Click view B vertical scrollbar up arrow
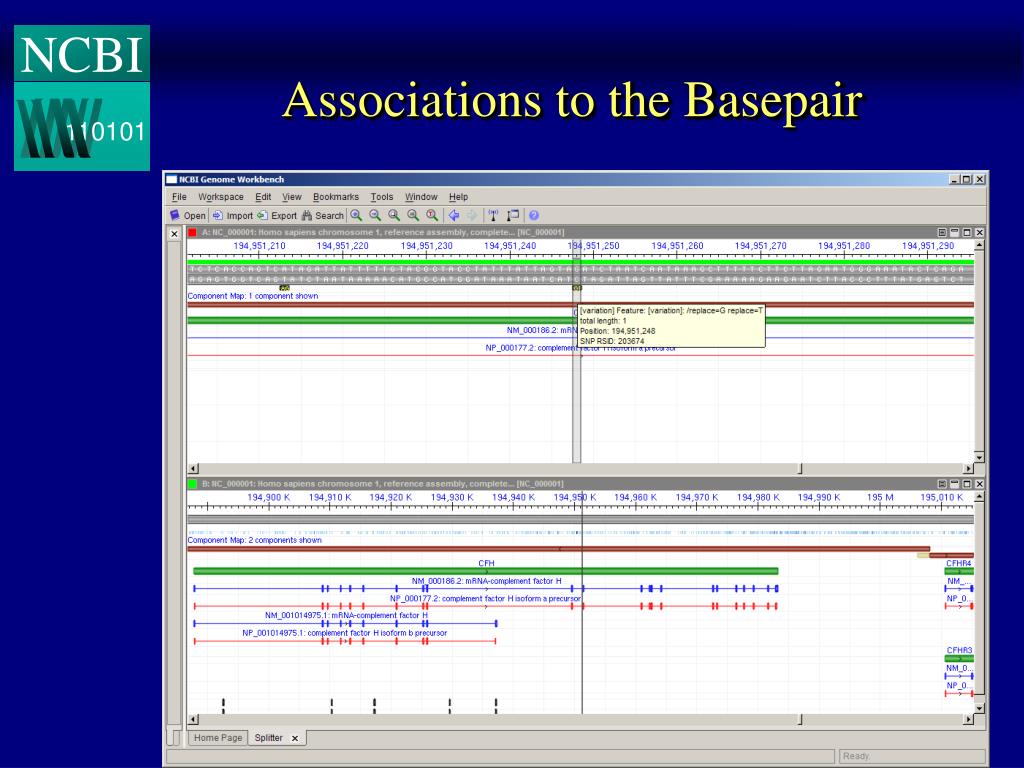 [979, 497]
